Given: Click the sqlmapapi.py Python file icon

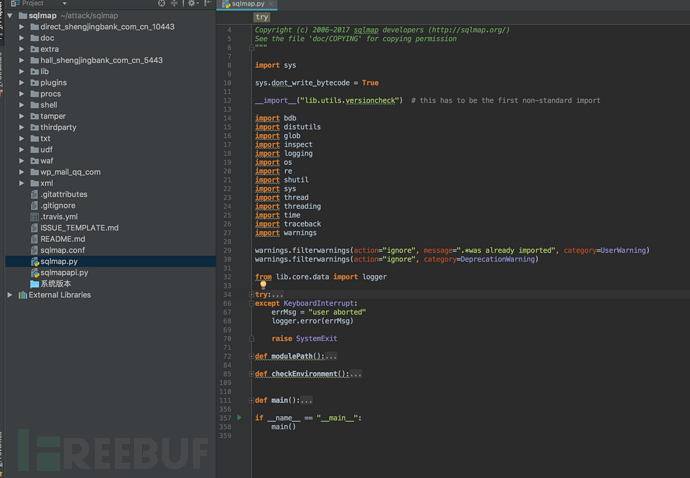Looking at the screenshot, I should (35, 273).
